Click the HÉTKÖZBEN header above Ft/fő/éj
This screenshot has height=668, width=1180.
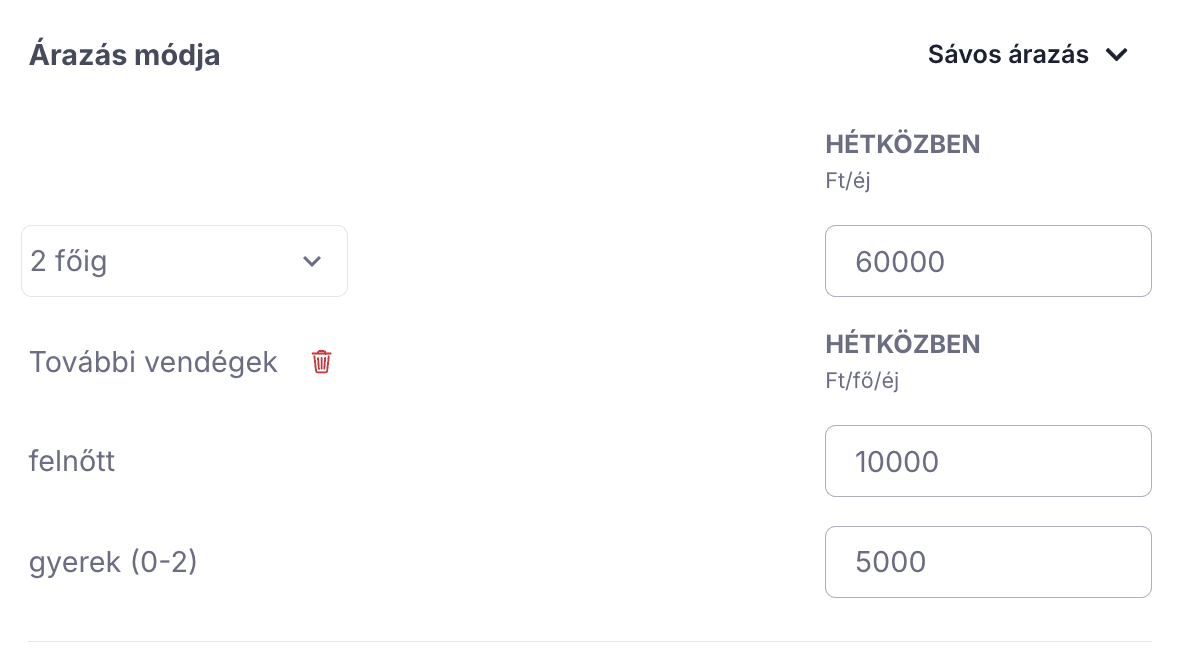[902, 344]
